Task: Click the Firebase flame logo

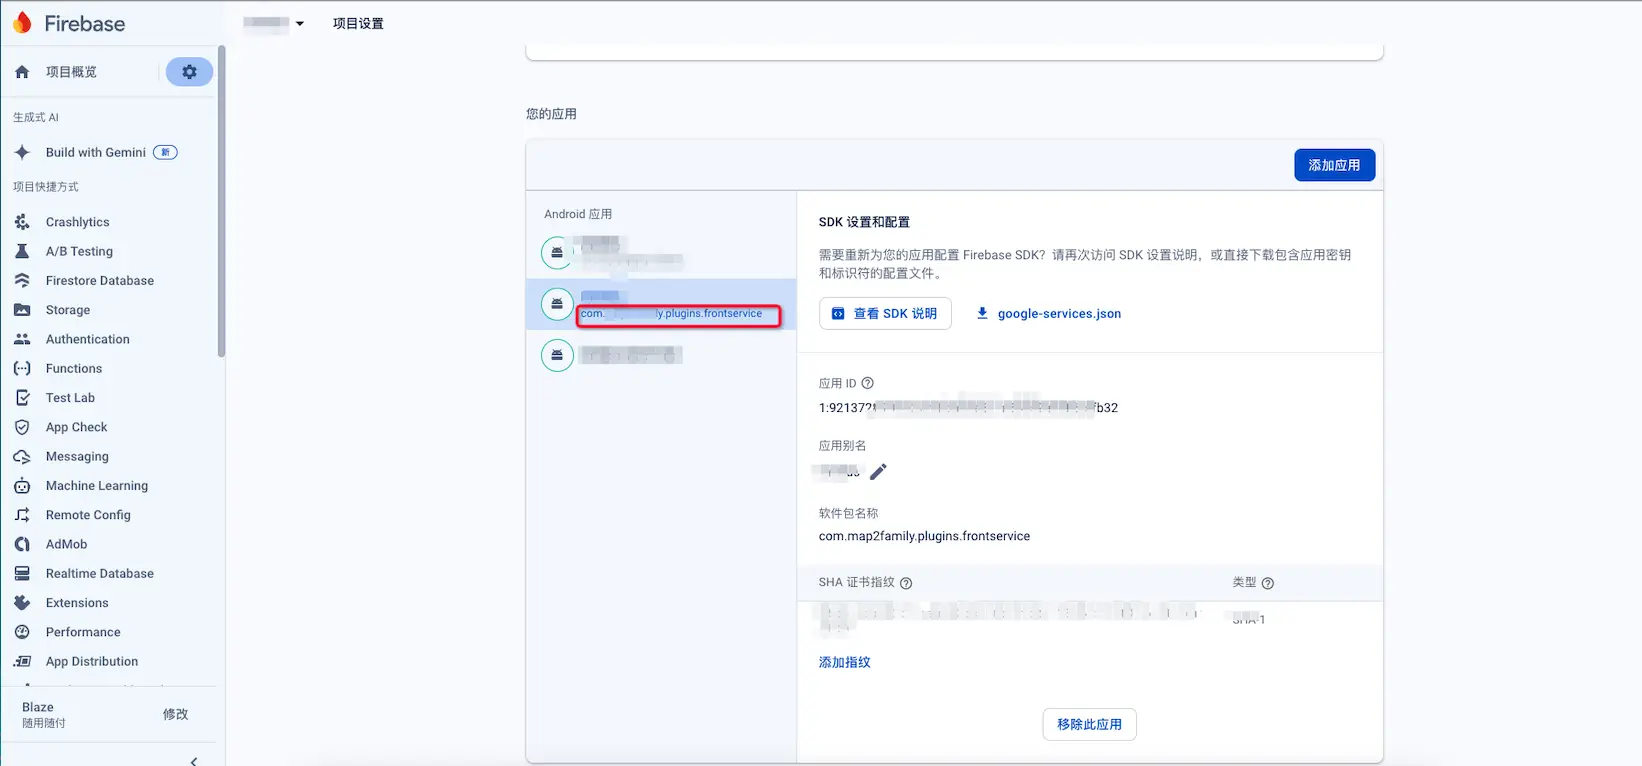Action: [22, 23]
